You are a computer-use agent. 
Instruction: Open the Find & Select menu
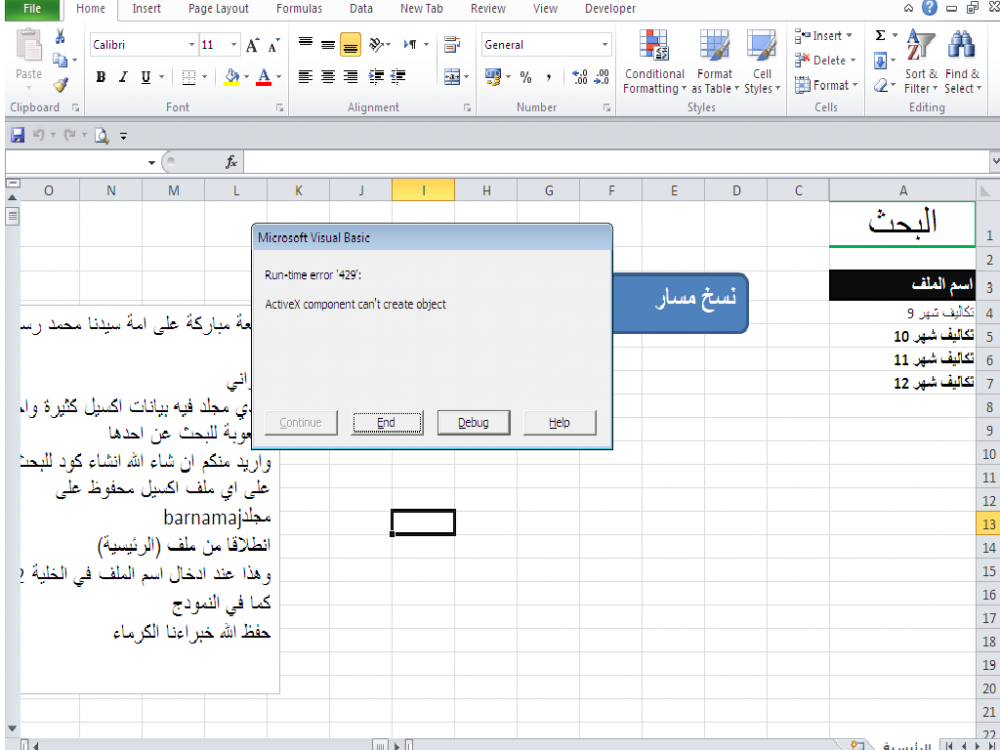click(962, 62)
